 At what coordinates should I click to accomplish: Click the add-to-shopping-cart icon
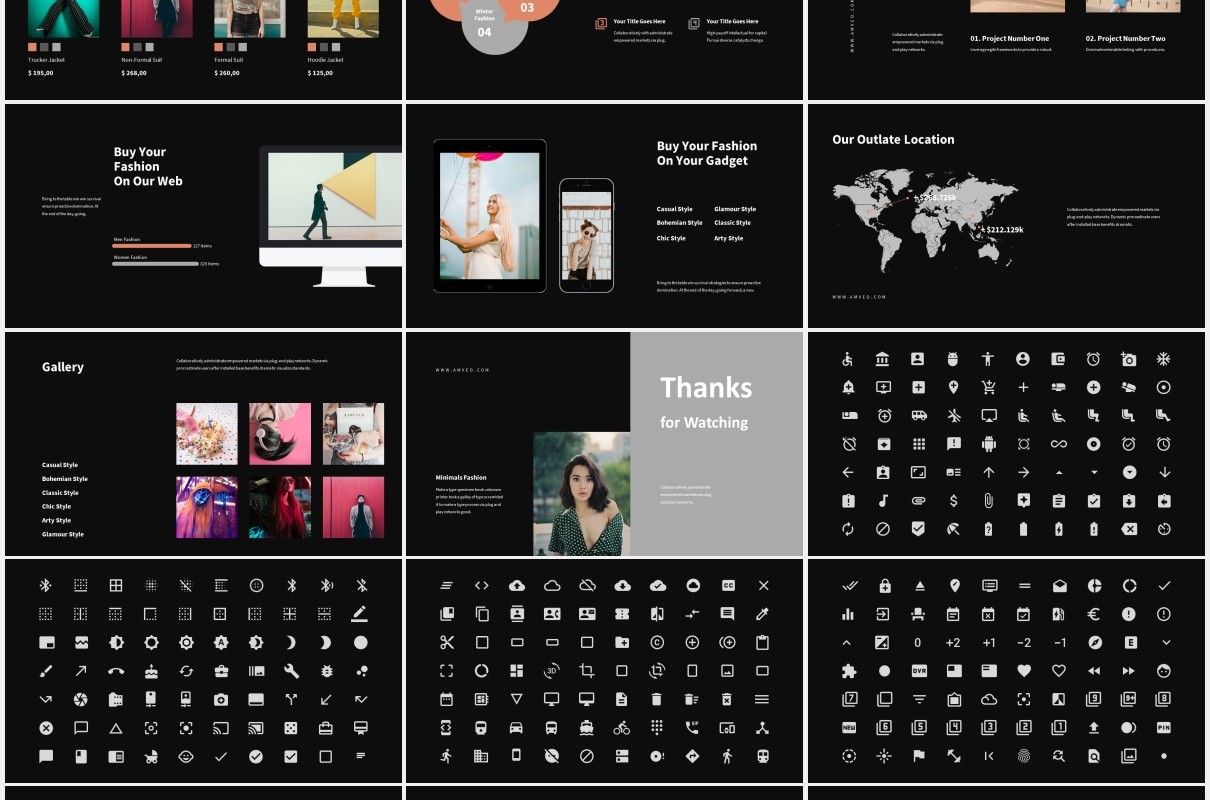[x=988, y=387]
